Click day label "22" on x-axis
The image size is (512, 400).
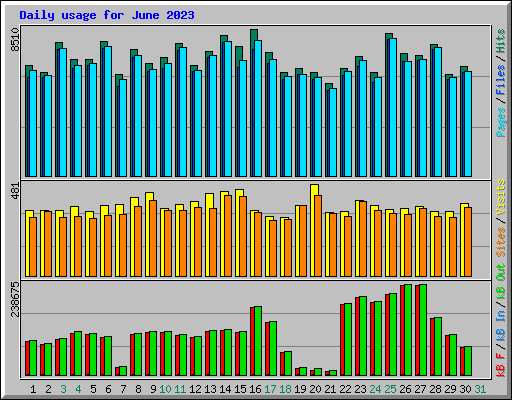coord(345,389)
